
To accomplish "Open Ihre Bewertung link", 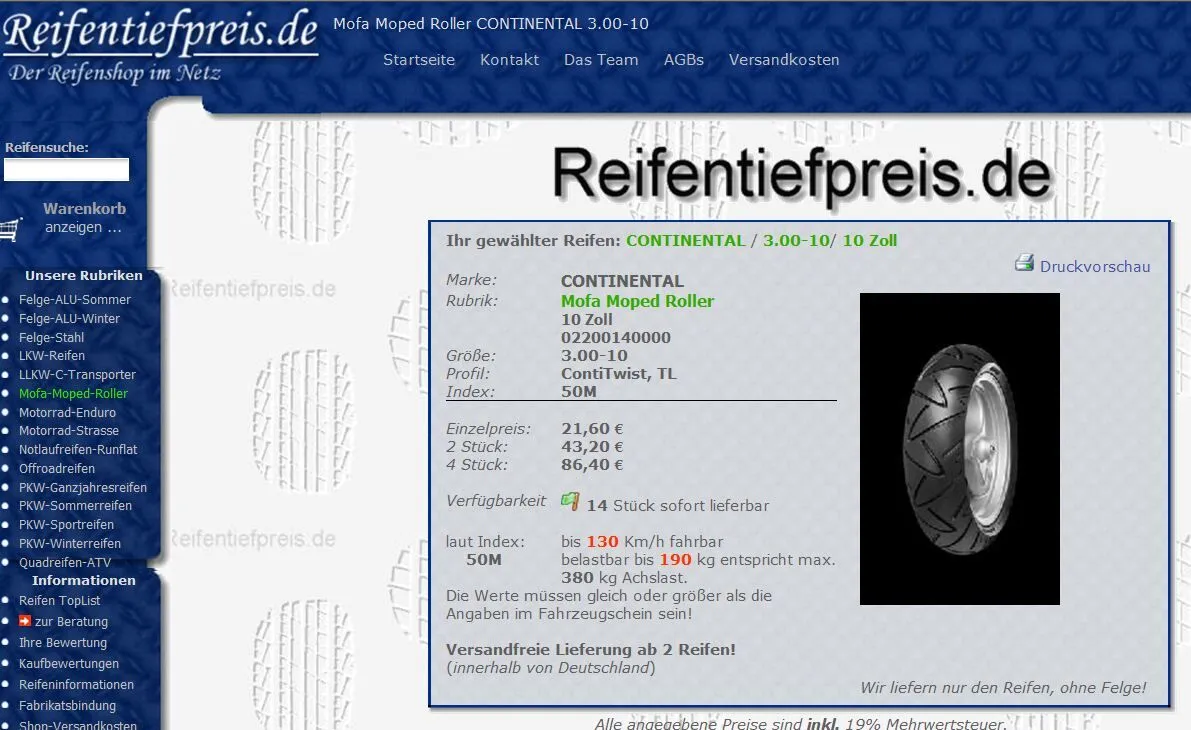I will coord(62,643).
